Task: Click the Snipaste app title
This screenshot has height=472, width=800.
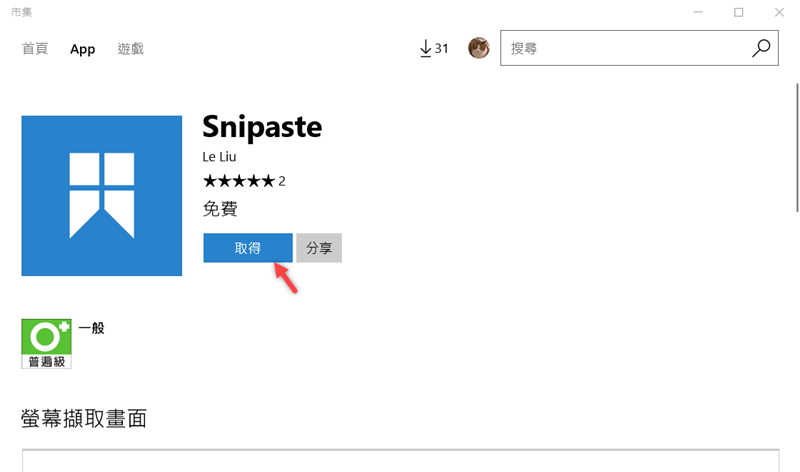Action: click(262, 127)
